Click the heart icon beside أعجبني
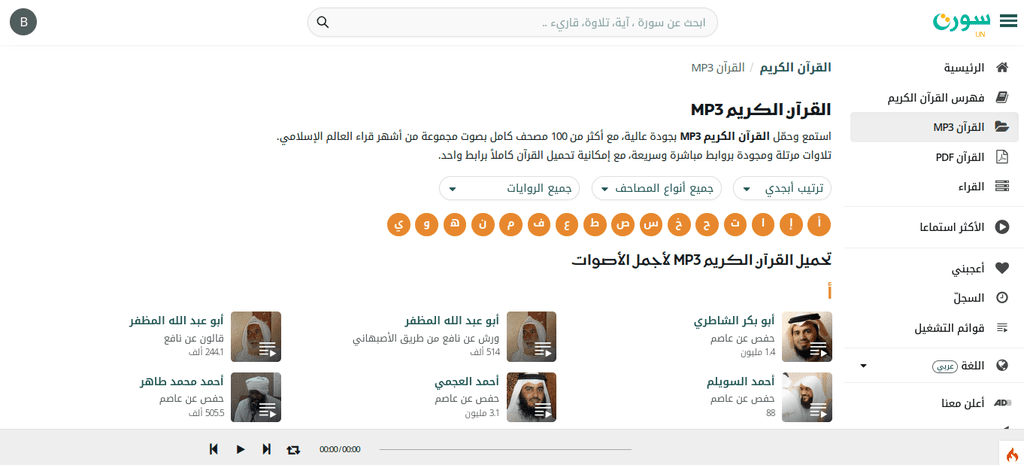Viewport: 1024px width, 465px height. point(1001,268)
